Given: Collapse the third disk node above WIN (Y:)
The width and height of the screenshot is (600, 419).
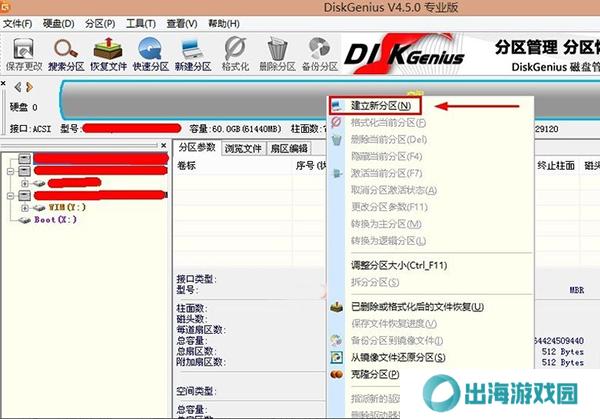Looking at the screenshot, I should pos(10,196).
